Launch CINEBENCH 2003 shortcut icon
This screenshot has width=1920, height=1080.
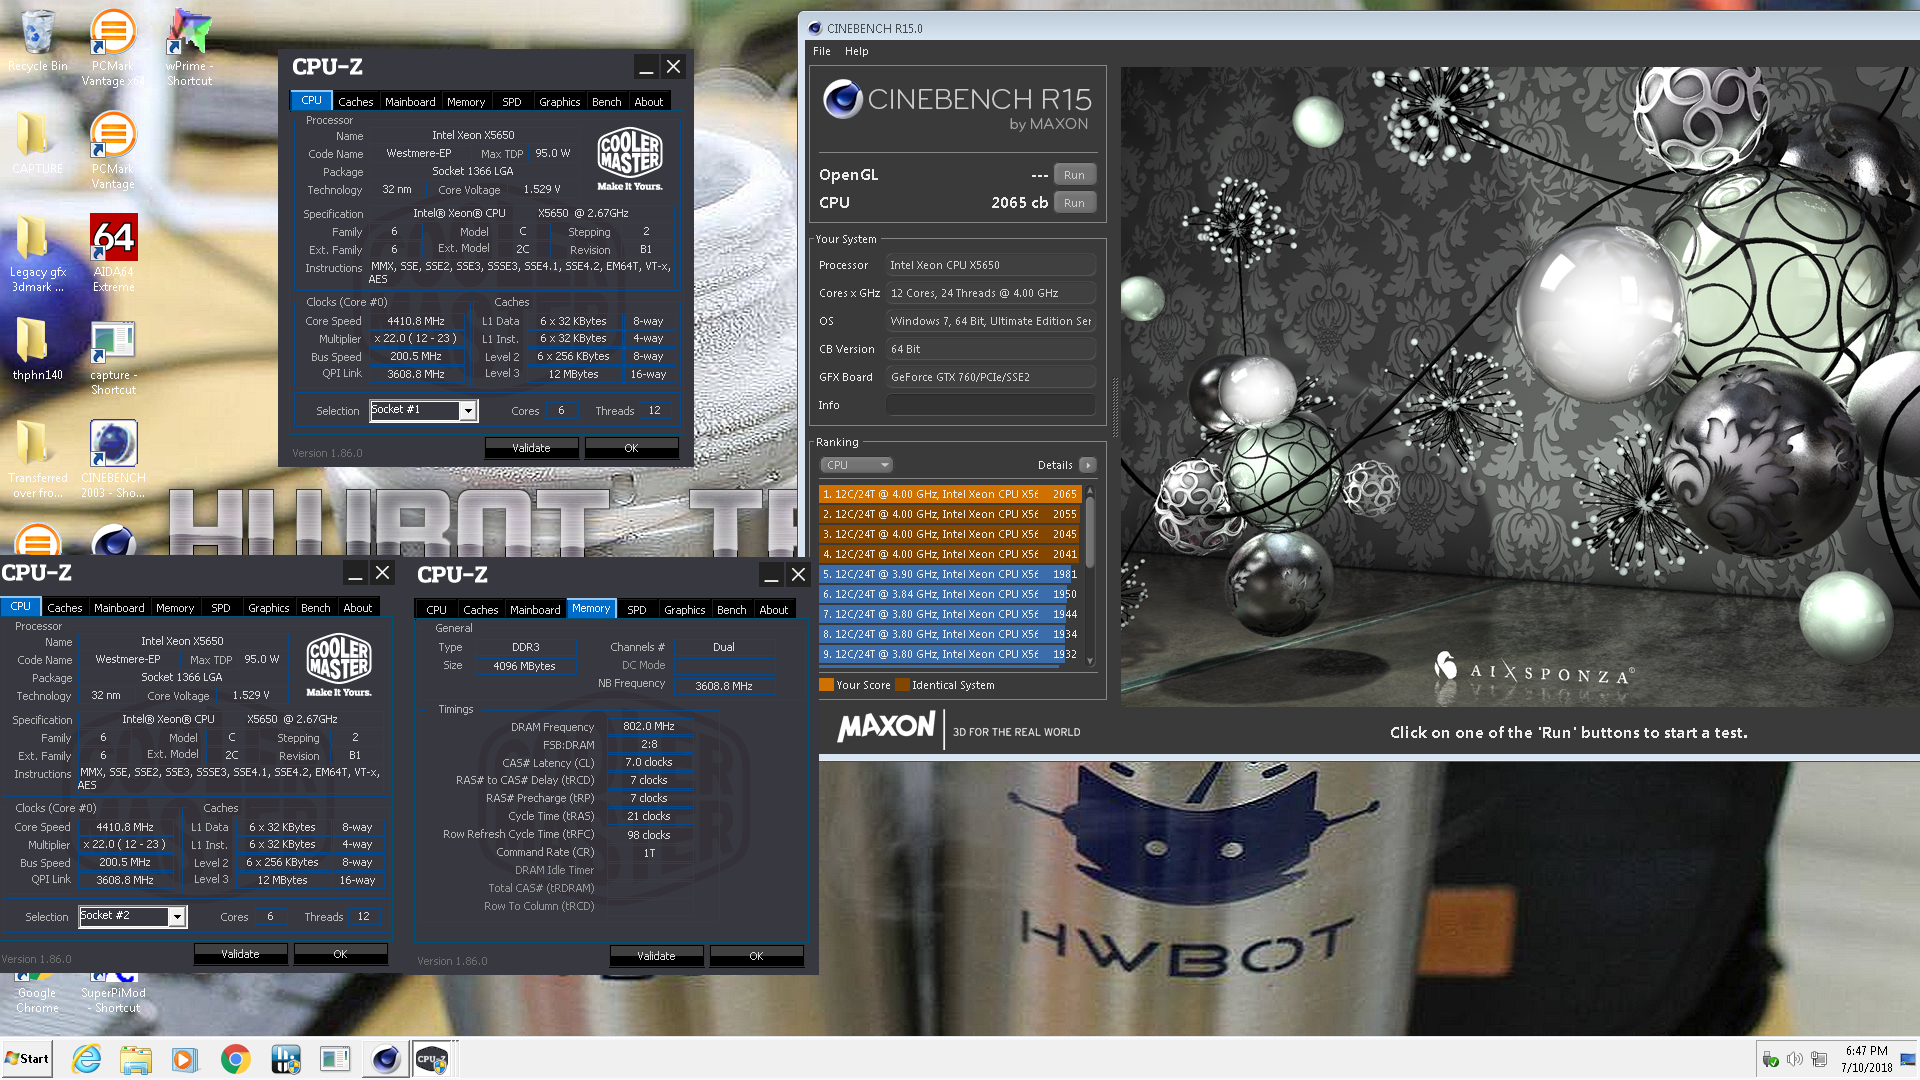[x=113, y=458]
